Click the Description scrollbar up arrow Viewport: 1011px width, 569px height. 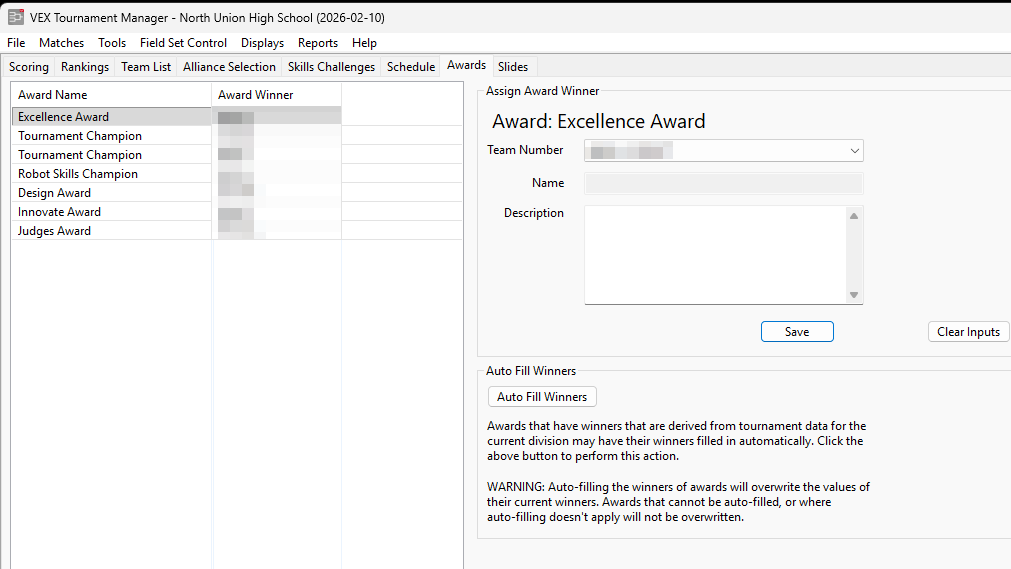click(854, 216)
